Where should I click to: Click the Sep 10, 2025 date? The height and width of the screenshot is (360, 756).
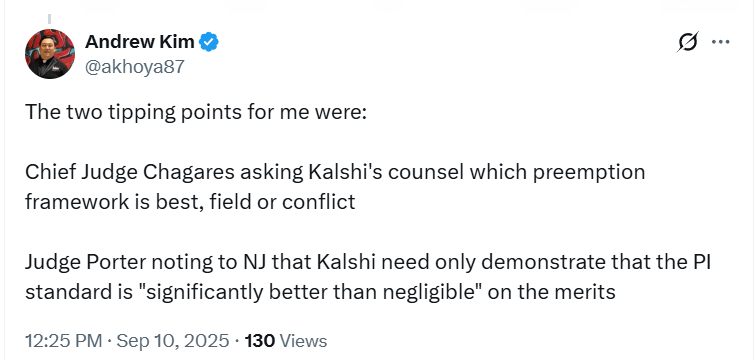(173, 341)
